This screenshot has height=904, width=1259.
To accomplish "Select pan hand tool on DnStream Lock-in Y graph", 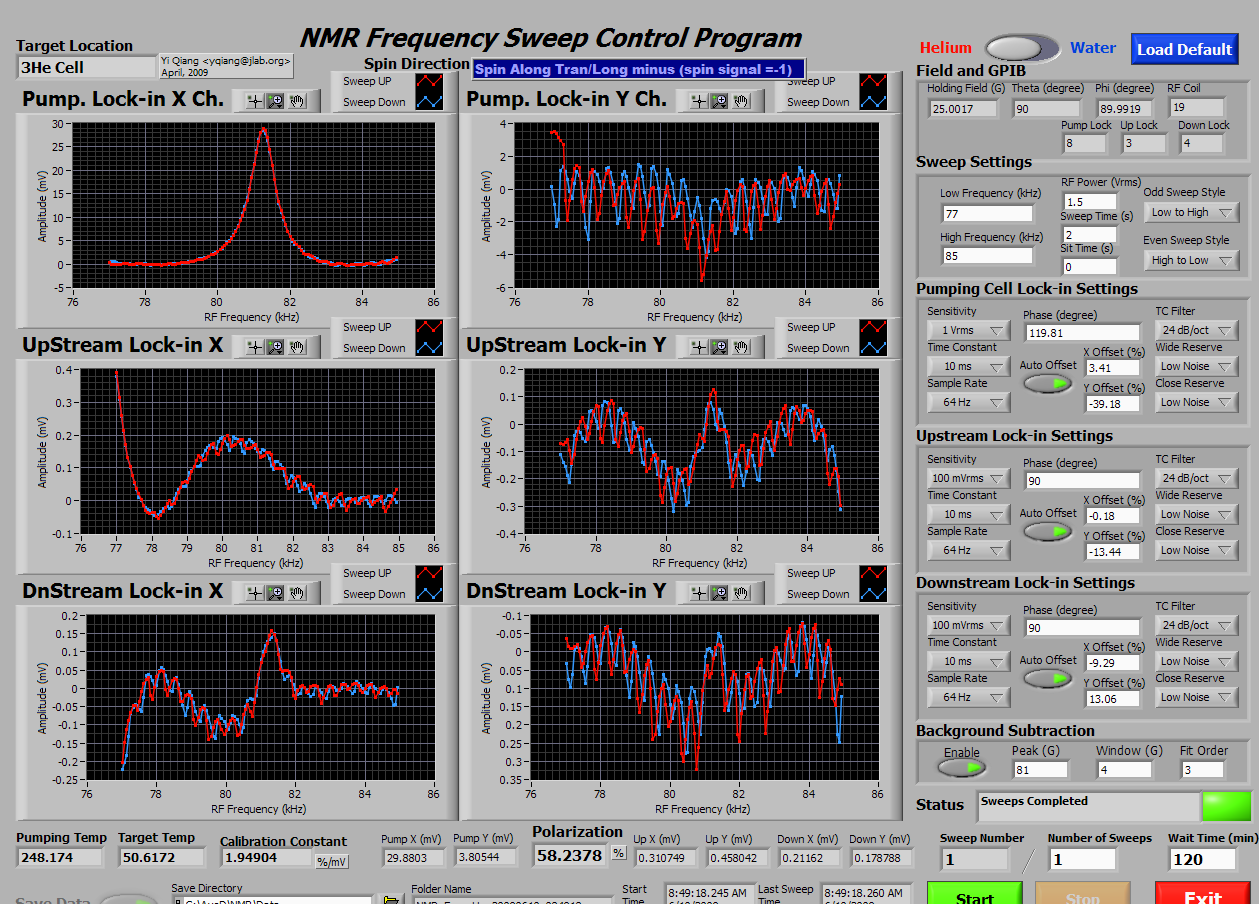I will click(x=741, y=593).
